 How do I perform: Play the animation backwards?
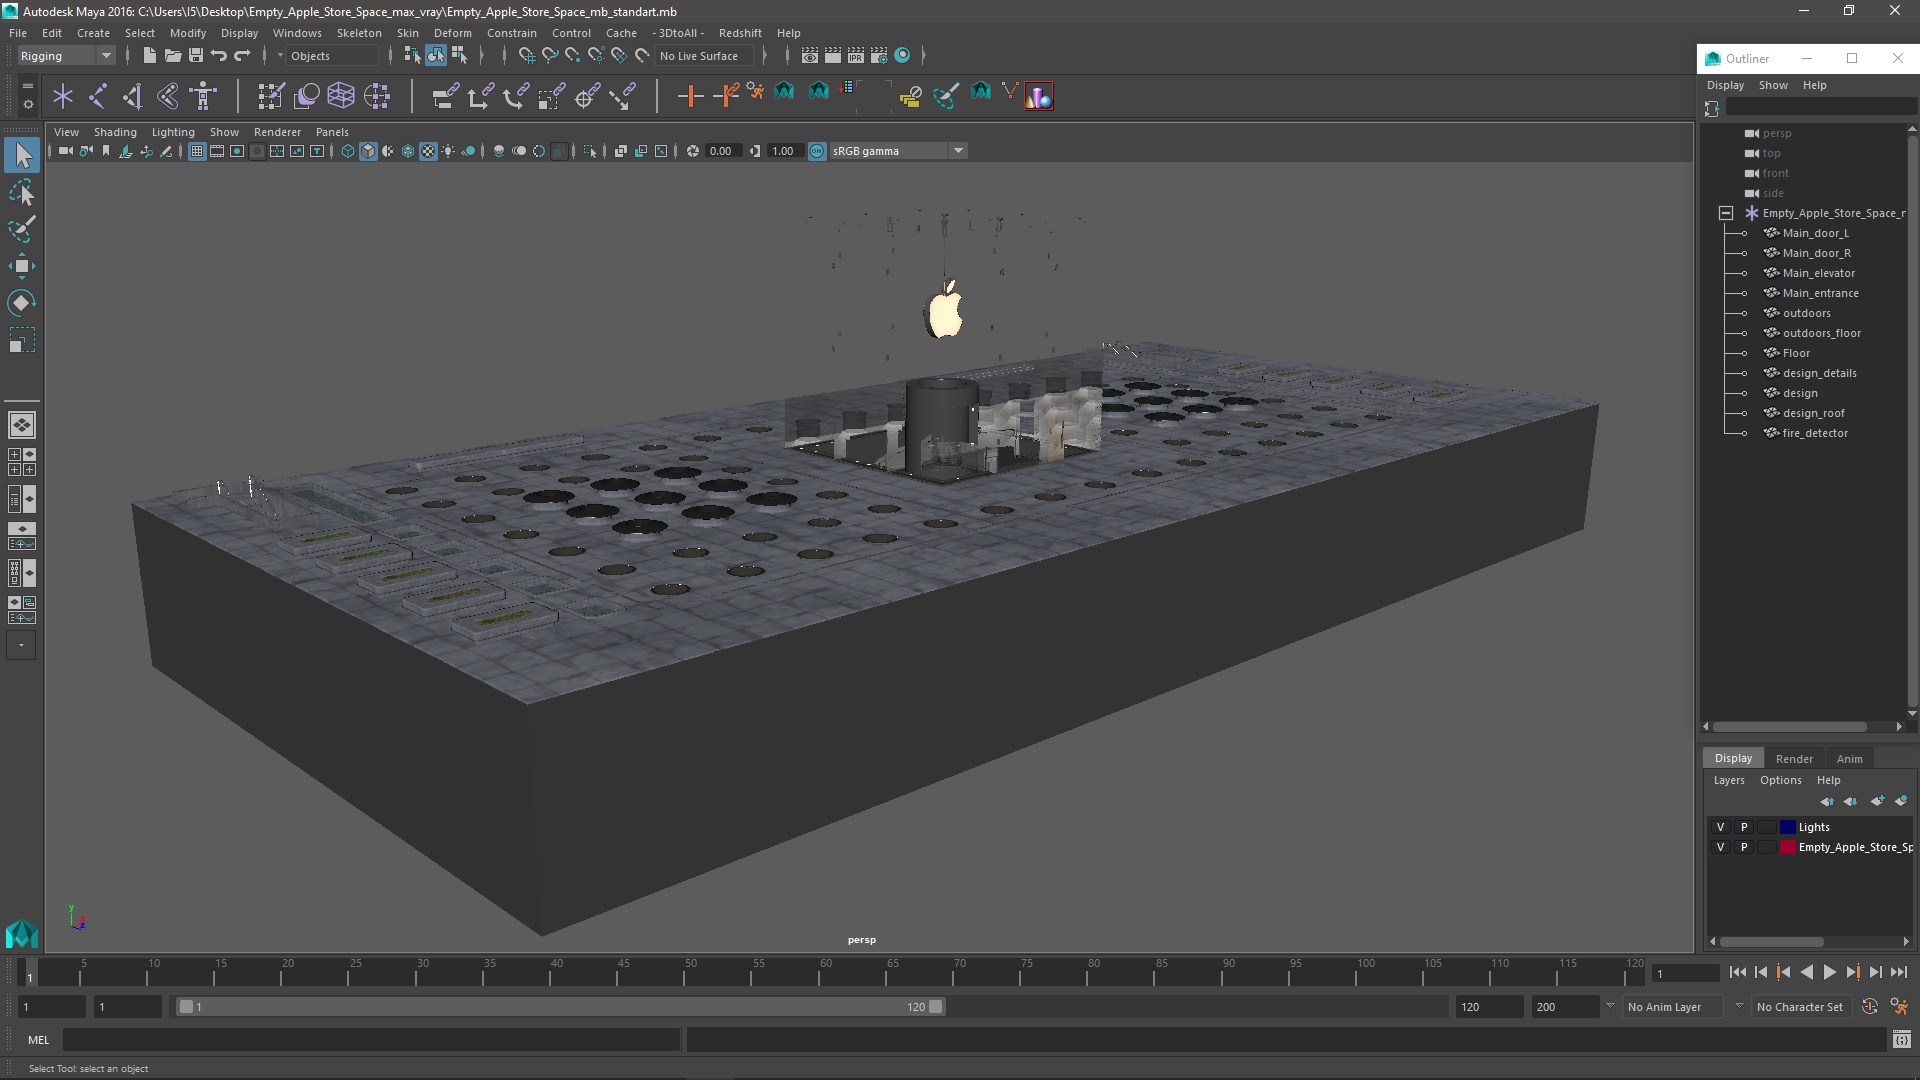(1807, 972)
